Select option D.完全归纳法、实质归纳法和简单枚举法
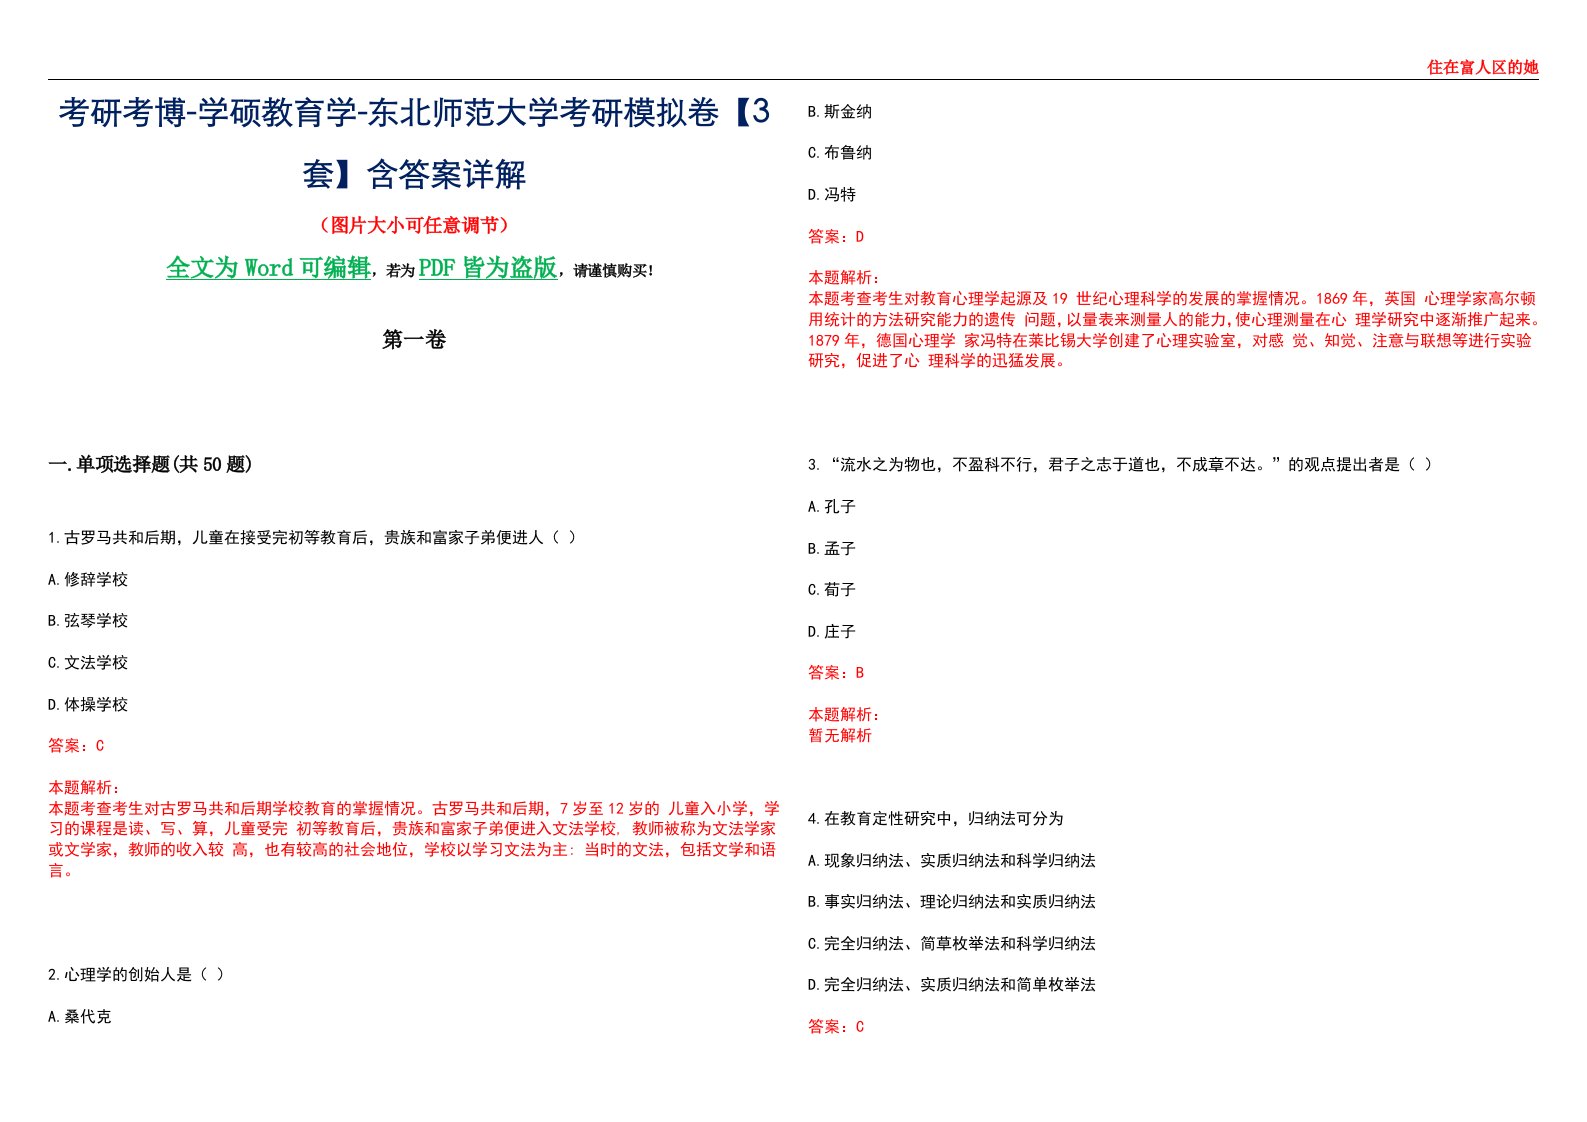Image resolution: width=1587 pixels, height=1122 pixels. pyautogui.click(x=952, y=985)
